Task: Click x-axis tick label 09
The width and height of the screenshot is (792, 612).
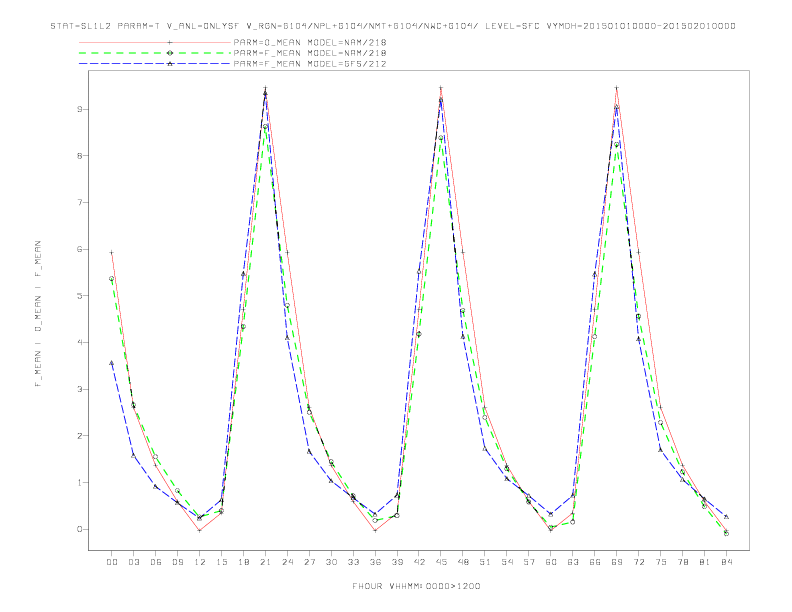Action: tap(177, 562)
